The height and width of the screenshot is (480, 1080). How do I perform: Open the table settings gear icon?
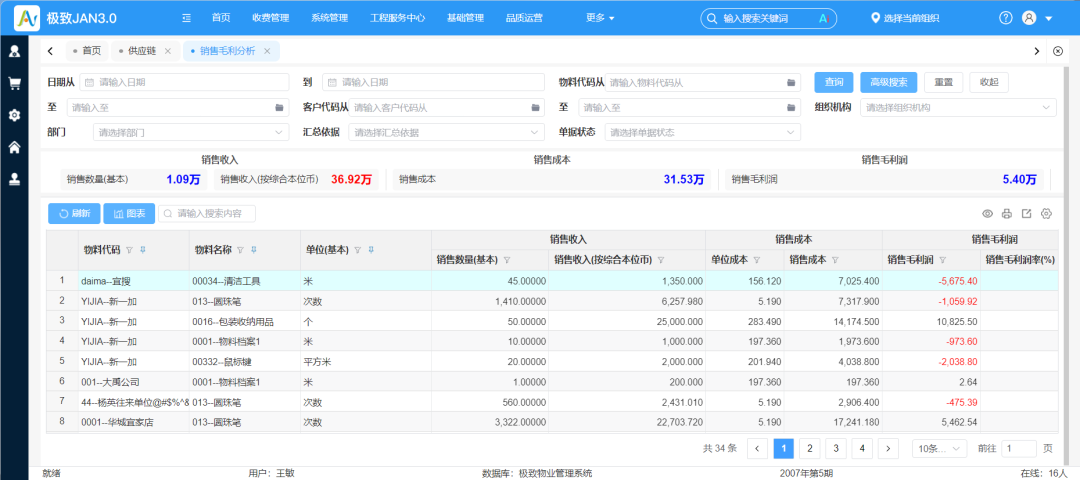pos(1046,213)
